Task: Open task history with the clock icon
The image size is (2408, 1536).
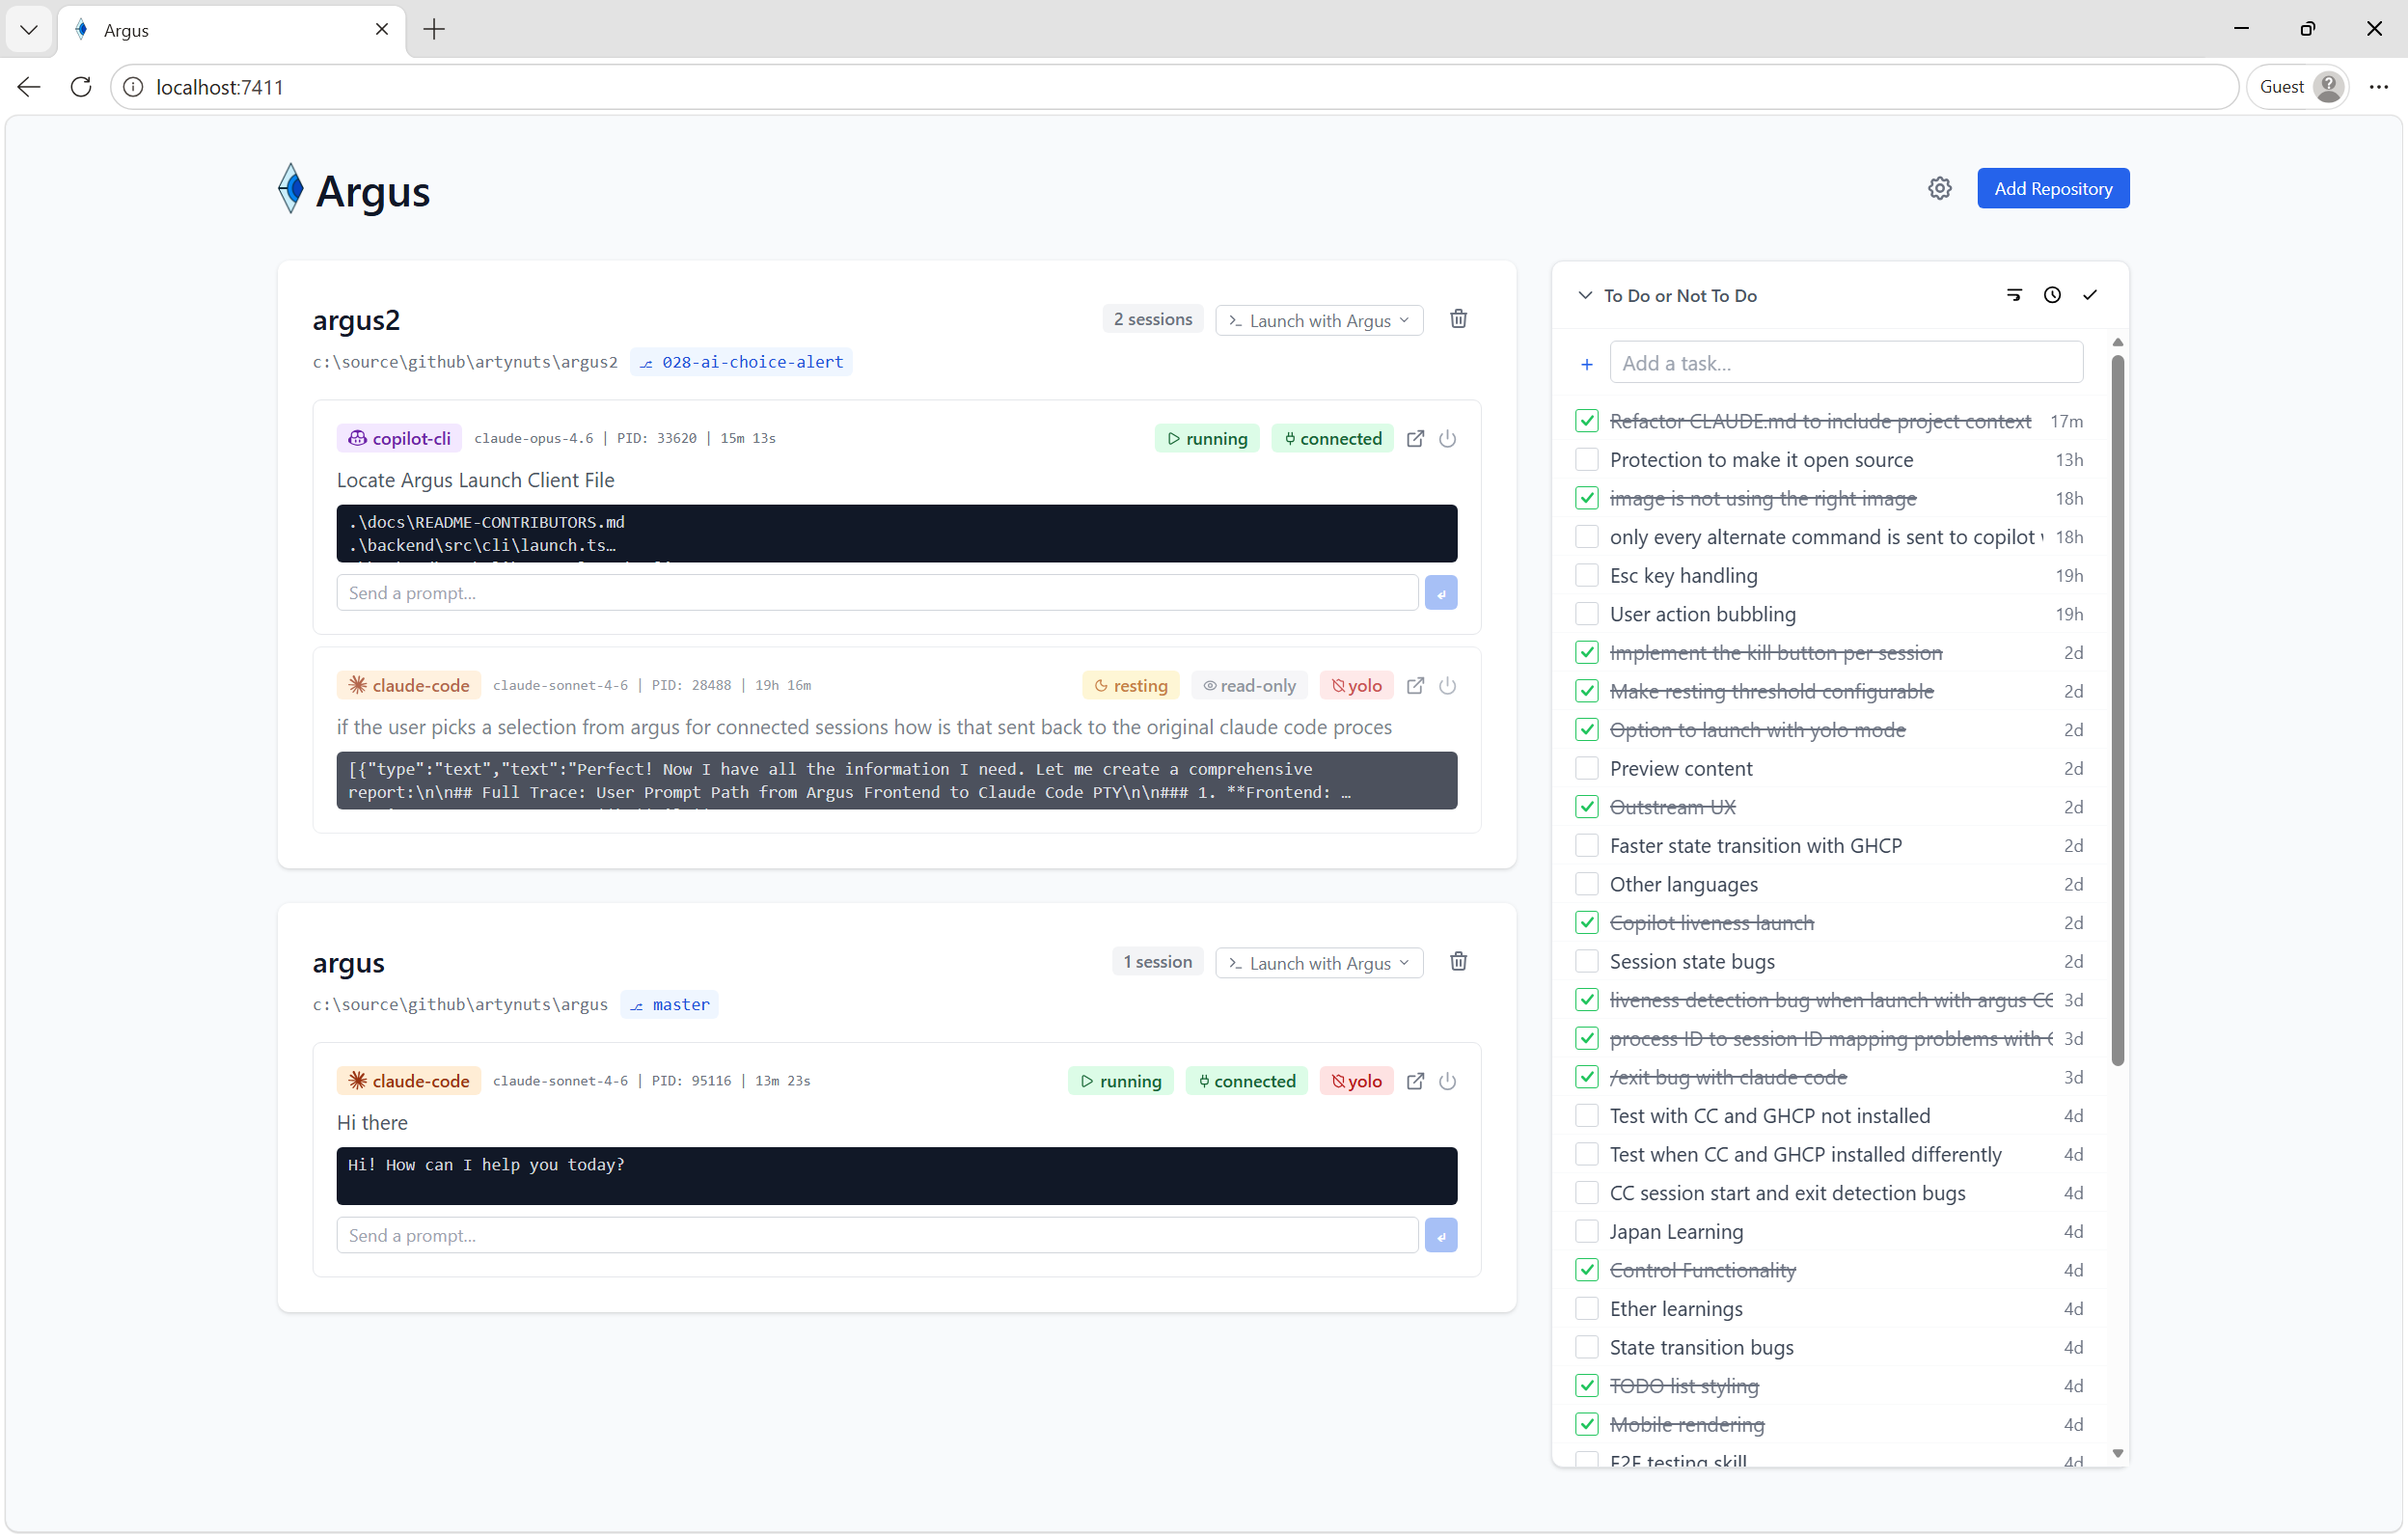Action: (2052, 295)
